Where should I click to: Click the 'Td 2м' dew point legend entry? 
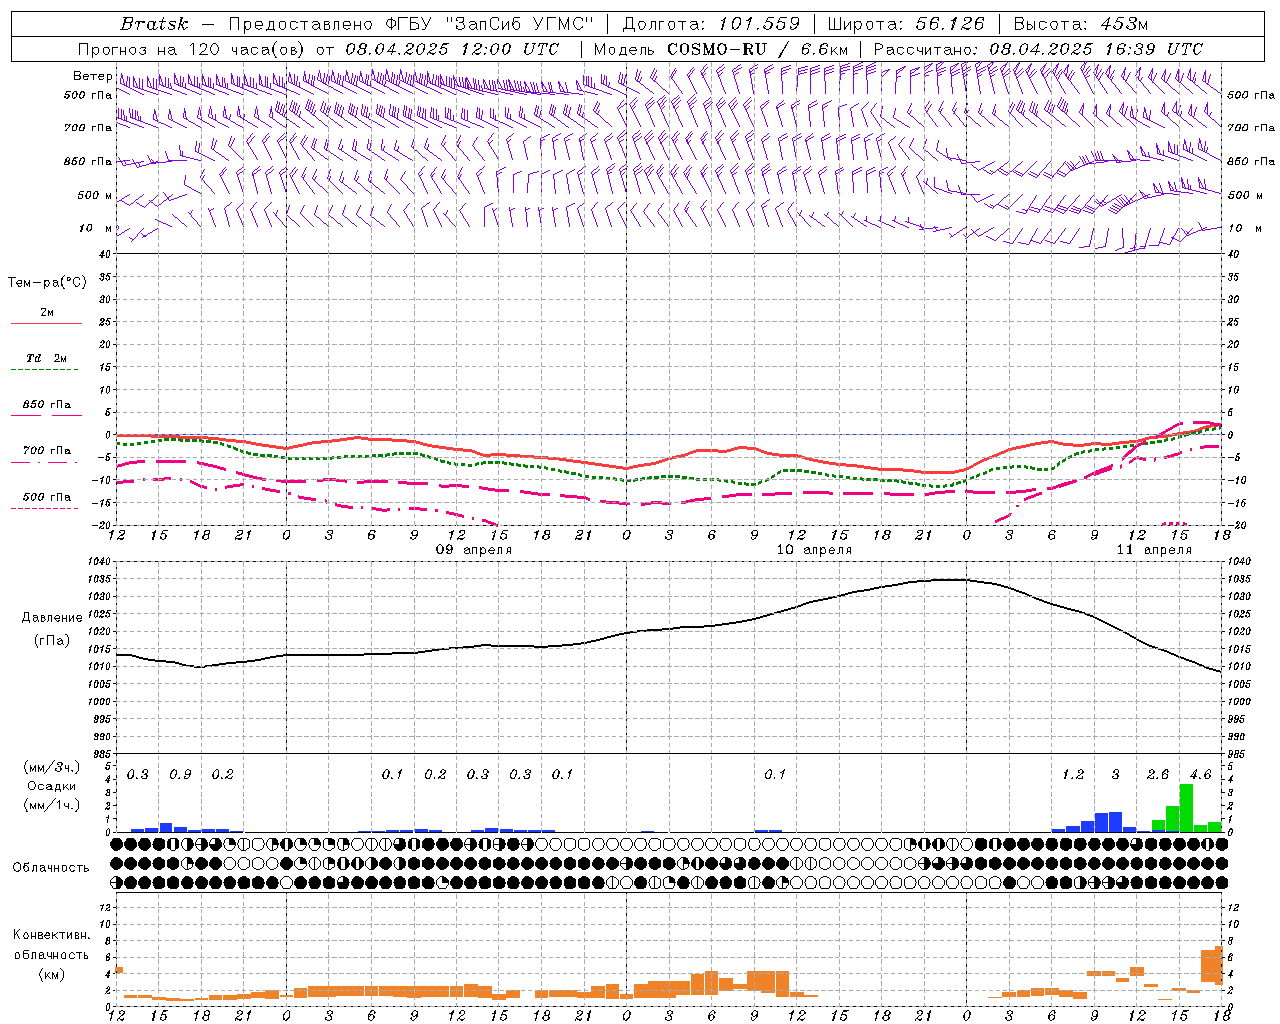(46, 358)
